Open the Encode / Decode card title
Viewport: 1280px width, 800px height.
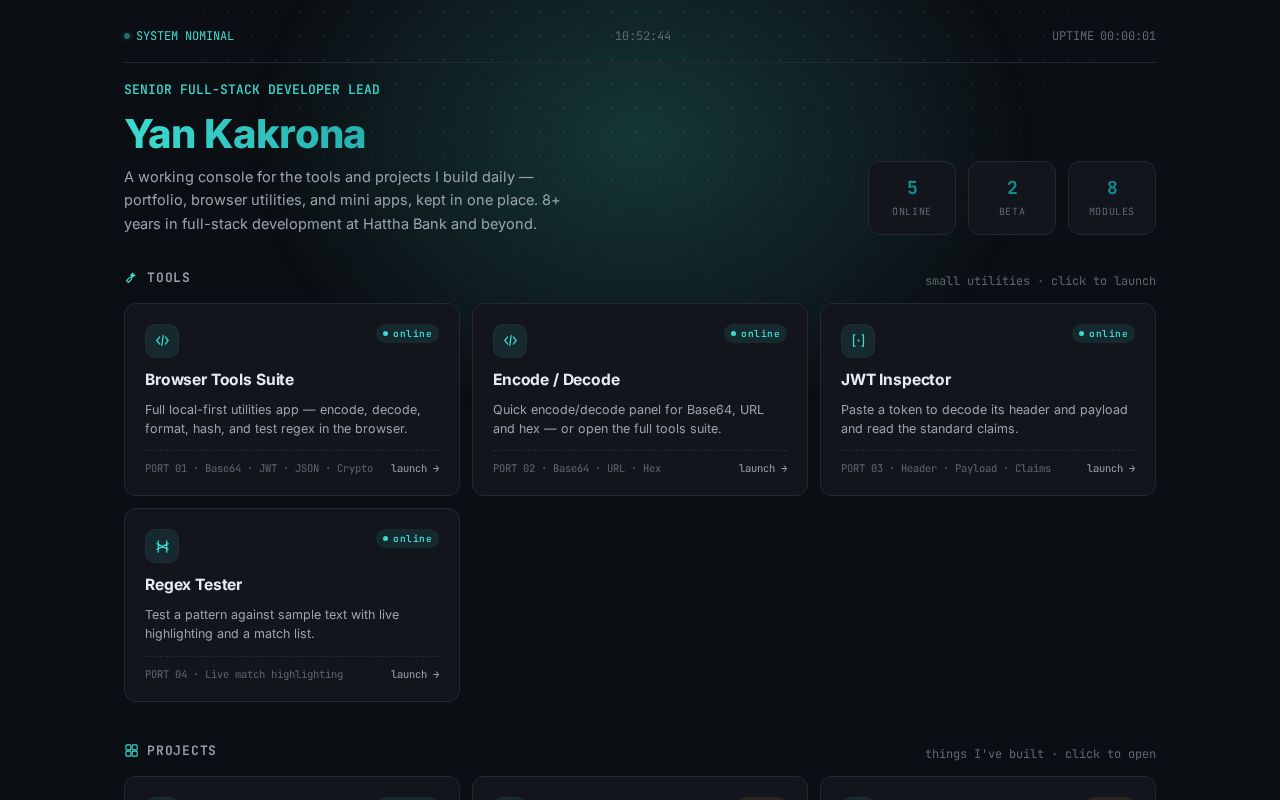pyautogui.click(x=556, y=380)
